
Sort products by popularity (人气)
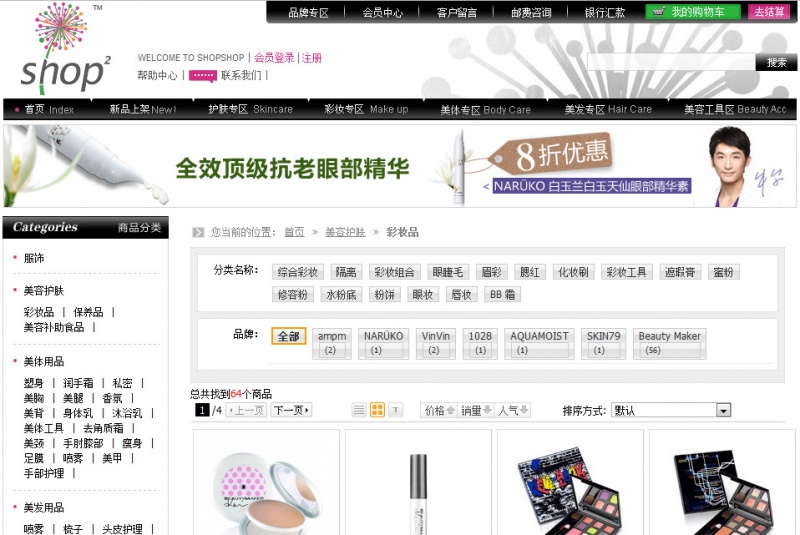pyautogui.click(x=513, y=410)
